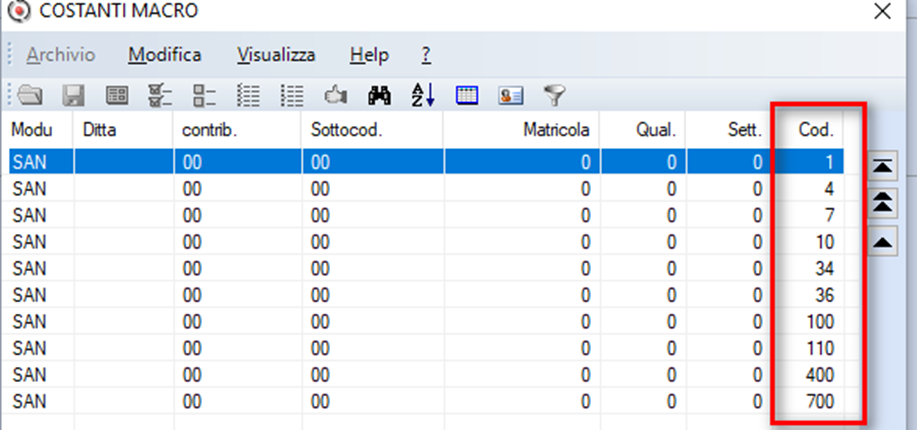The width and height of the screenshot is (917, 430).
Task: Click Qual. 0 in the Cod. 36 row
Action: point(671,295)
